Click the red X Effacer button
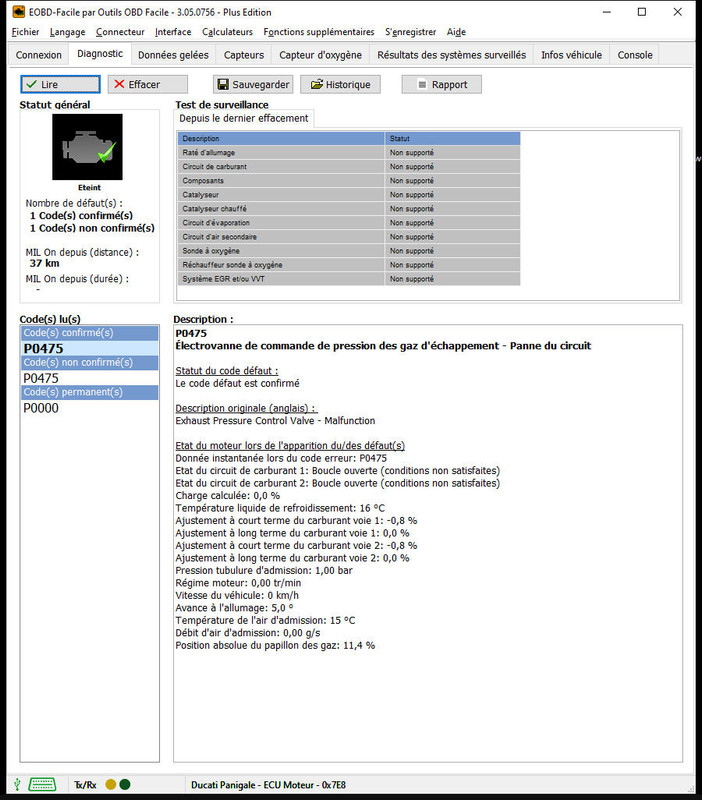 (x=147, y=84)
